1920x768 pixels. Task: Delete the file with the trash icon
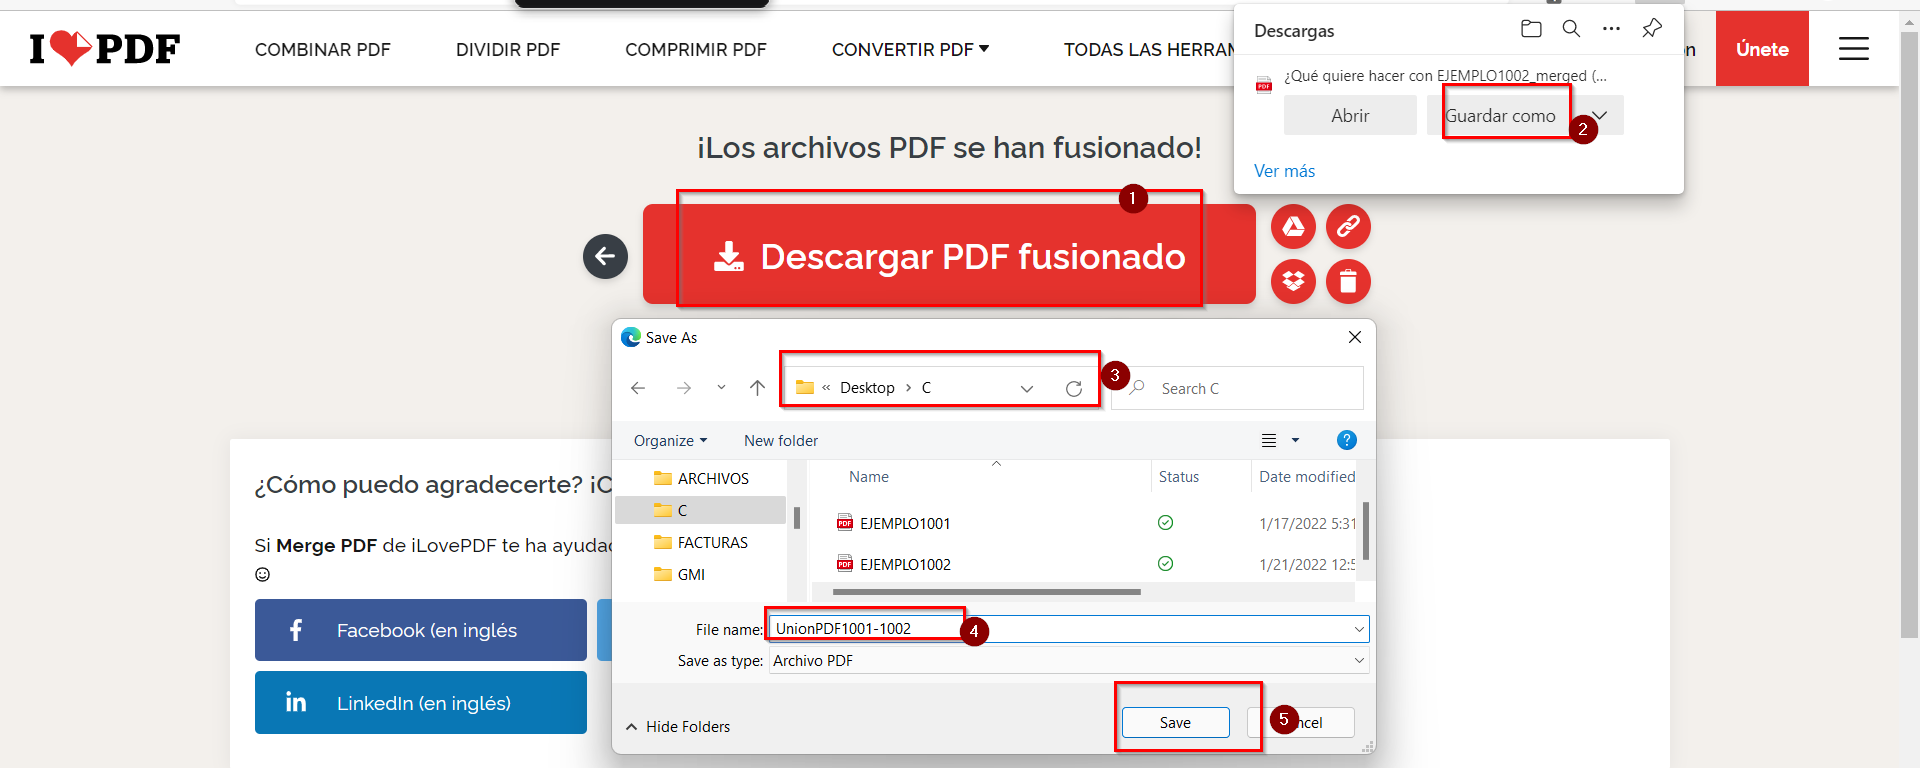1348,281
